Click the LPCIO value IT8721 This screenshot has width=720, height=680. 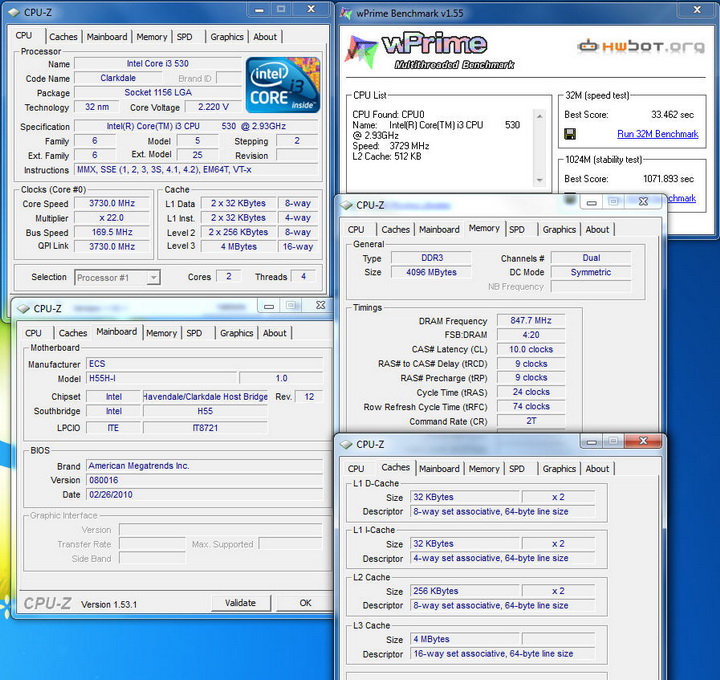[205, 428]
